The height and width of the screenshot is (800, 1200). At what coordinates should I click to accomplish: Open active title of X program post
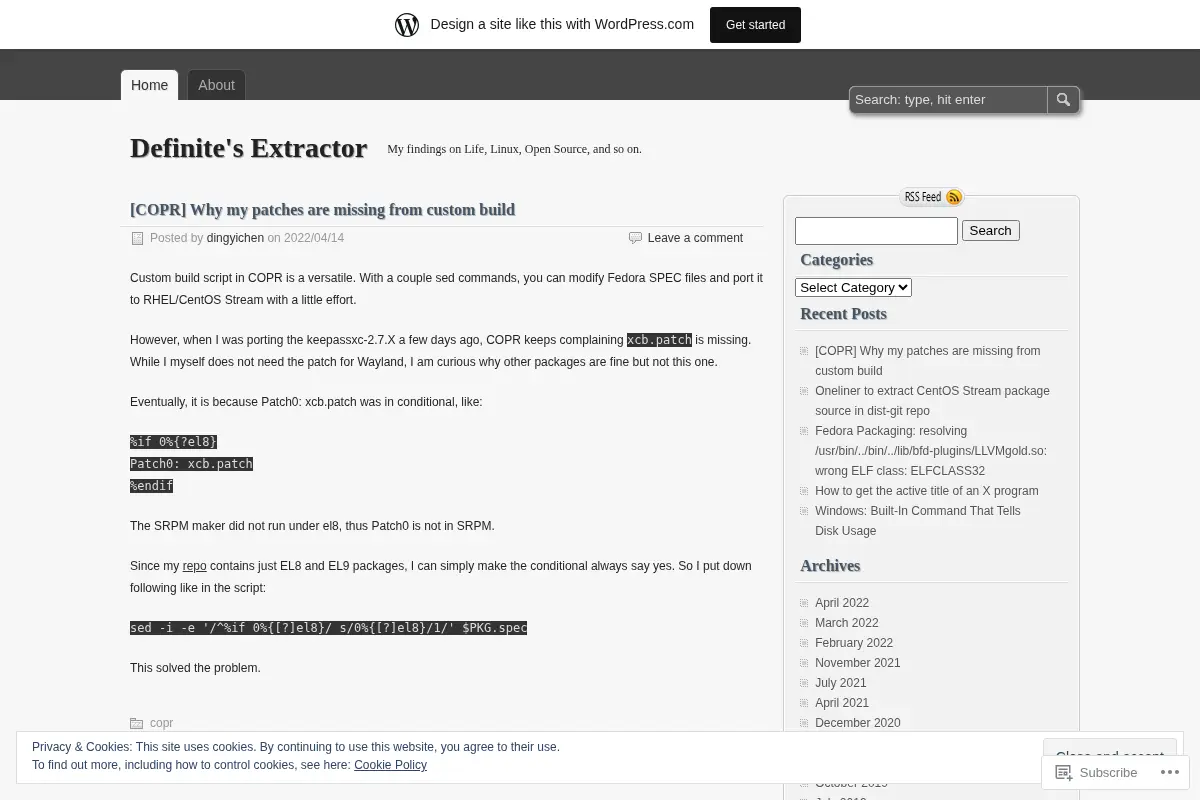[926, 491]
